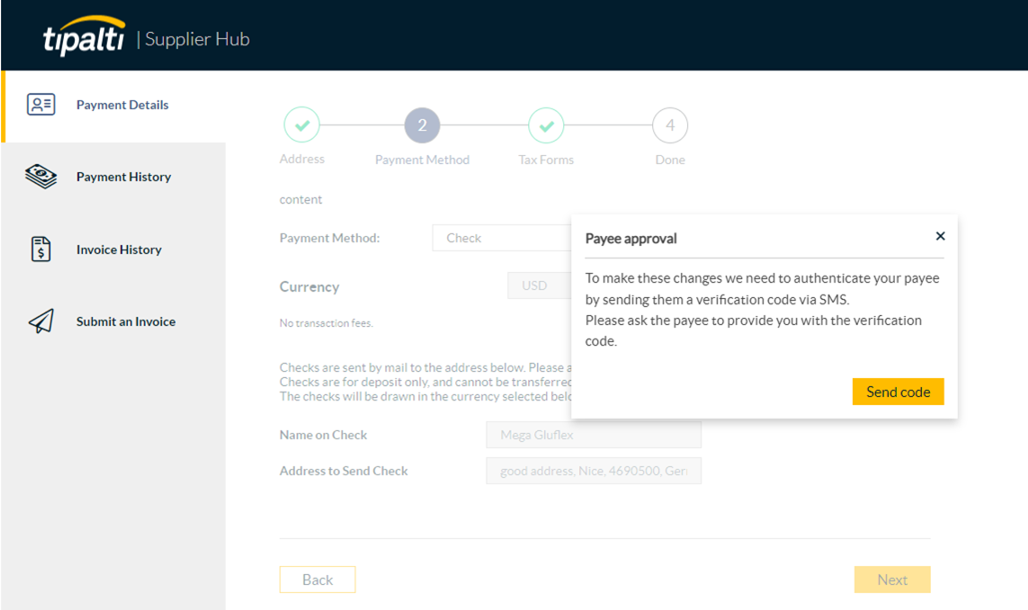Click the Invoice History document icon
1028x610 pixels.
pyautogui.click(x=41, y=249)
